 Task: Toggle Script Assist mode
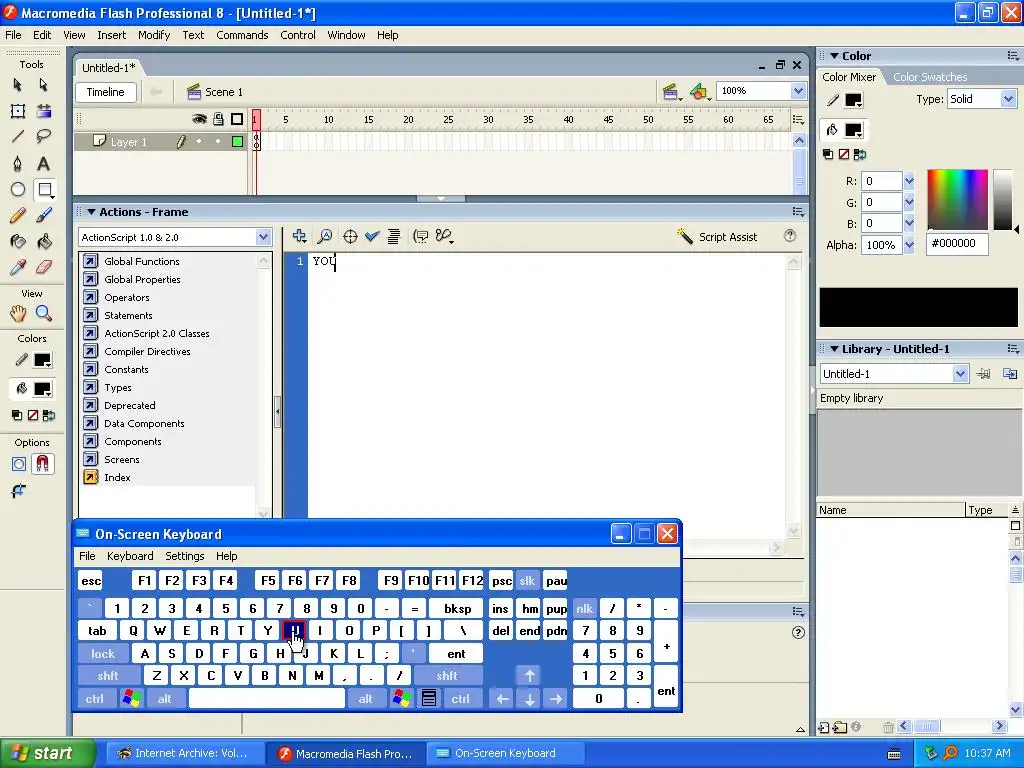(x=717, y=236)
